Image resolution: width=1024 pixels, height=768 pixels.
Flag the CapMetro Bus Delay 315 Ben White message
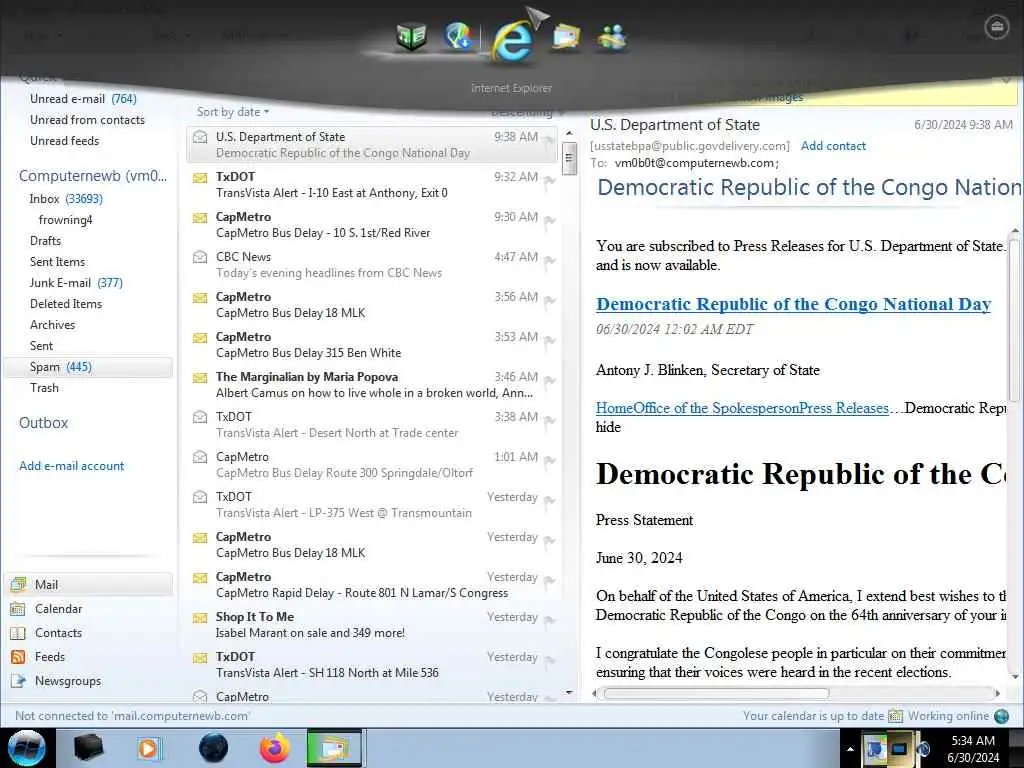[x=550, y=341]
